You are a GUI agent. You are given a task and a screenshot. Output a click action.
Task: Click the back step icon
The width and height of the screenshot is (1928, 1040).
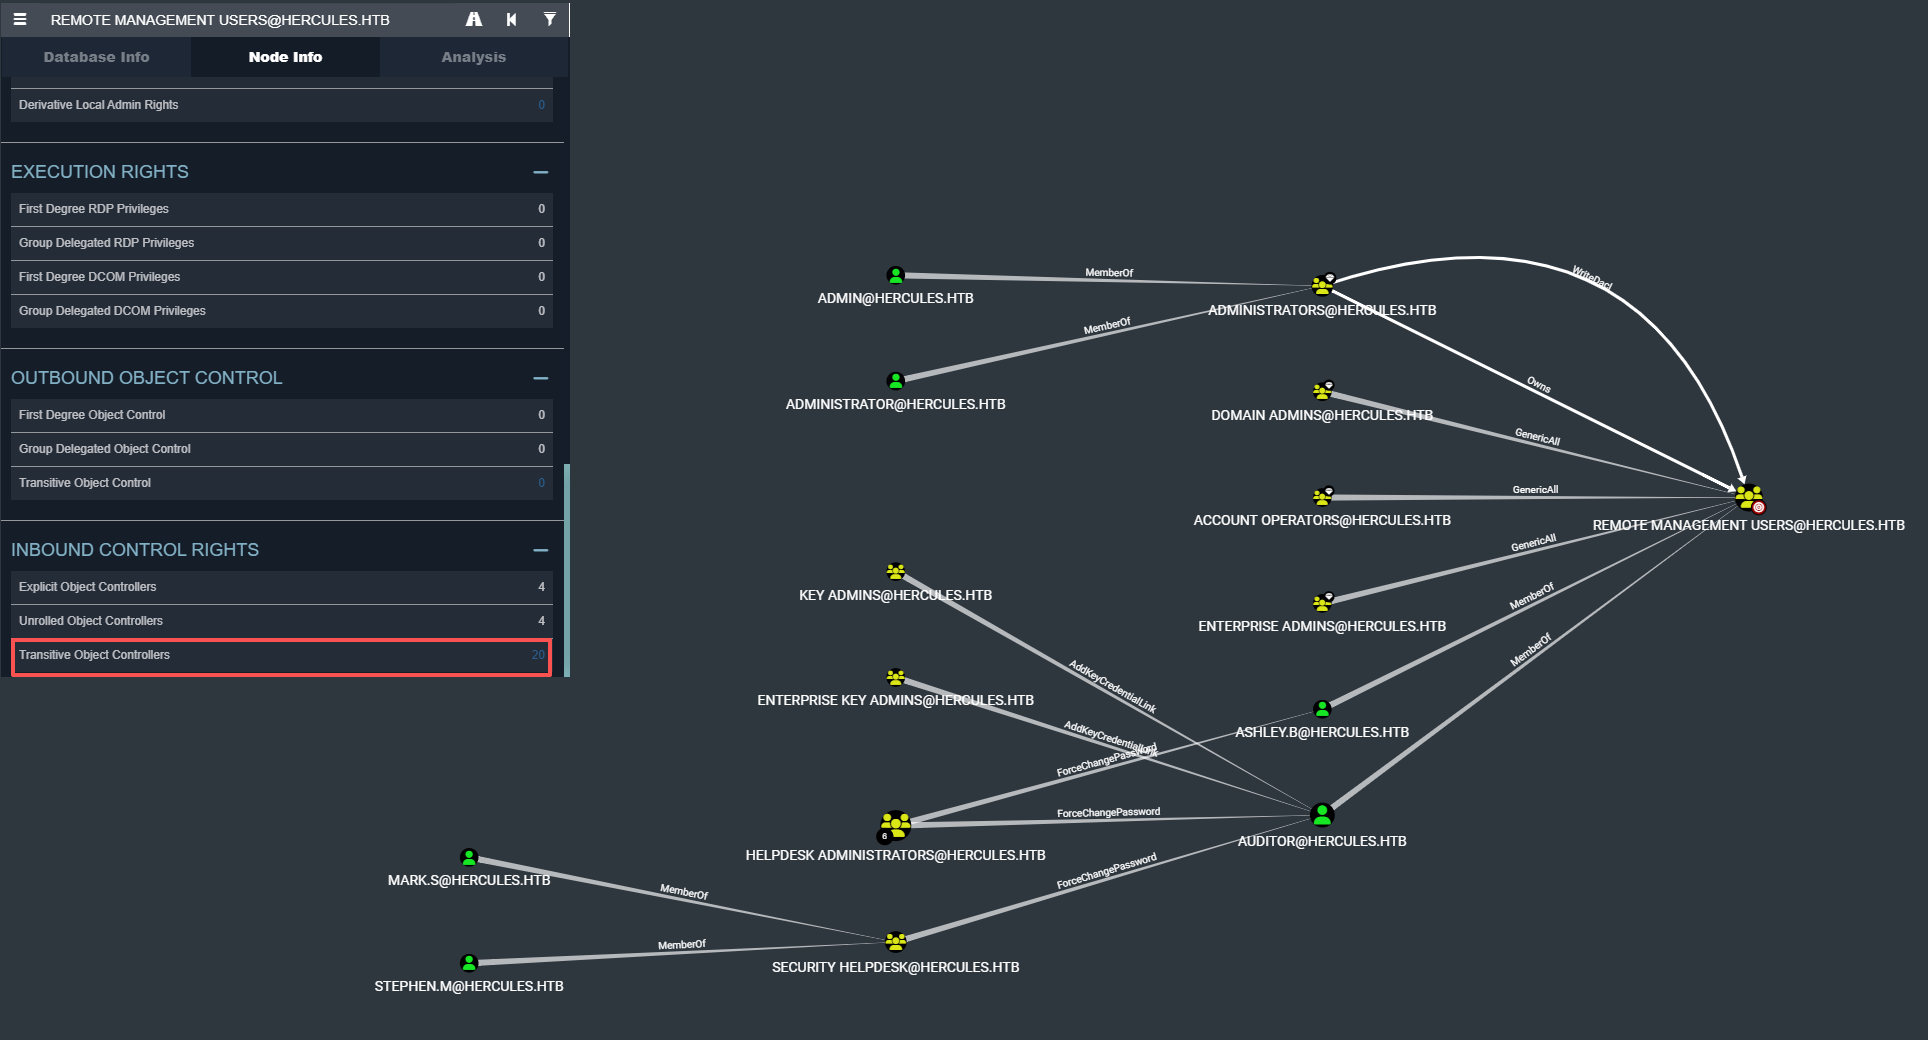pos(512,19)
